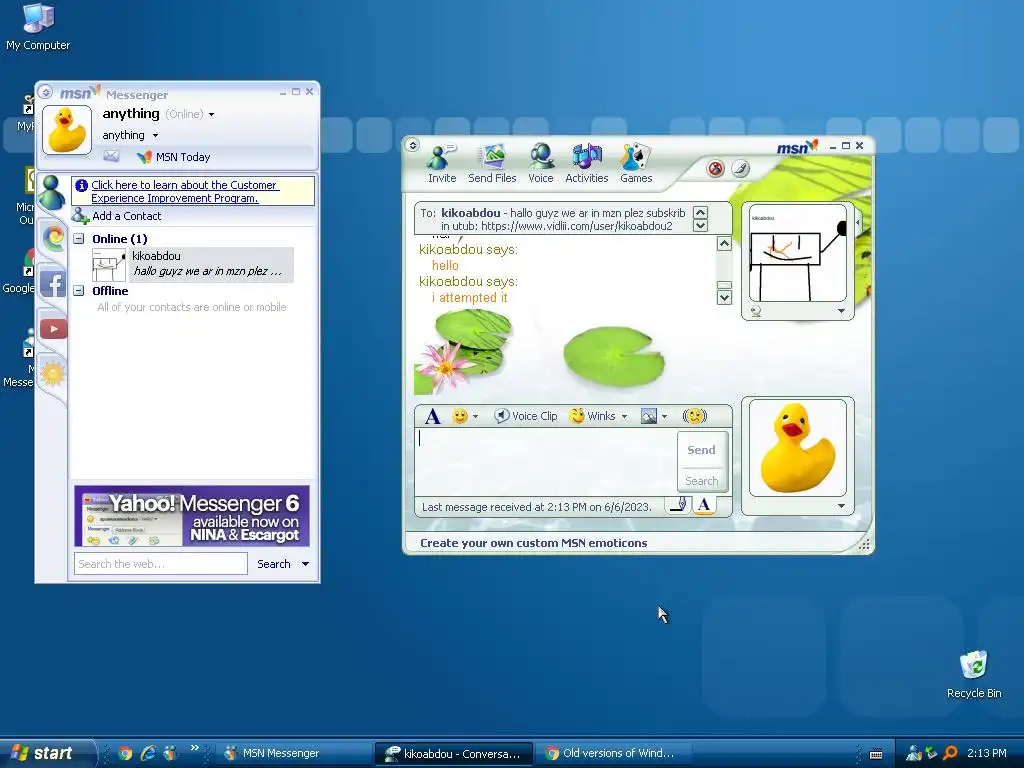The image size is (1024, 768).
Task: Launch Internet Explorer from quick launch
Action: tap(148, 753)
